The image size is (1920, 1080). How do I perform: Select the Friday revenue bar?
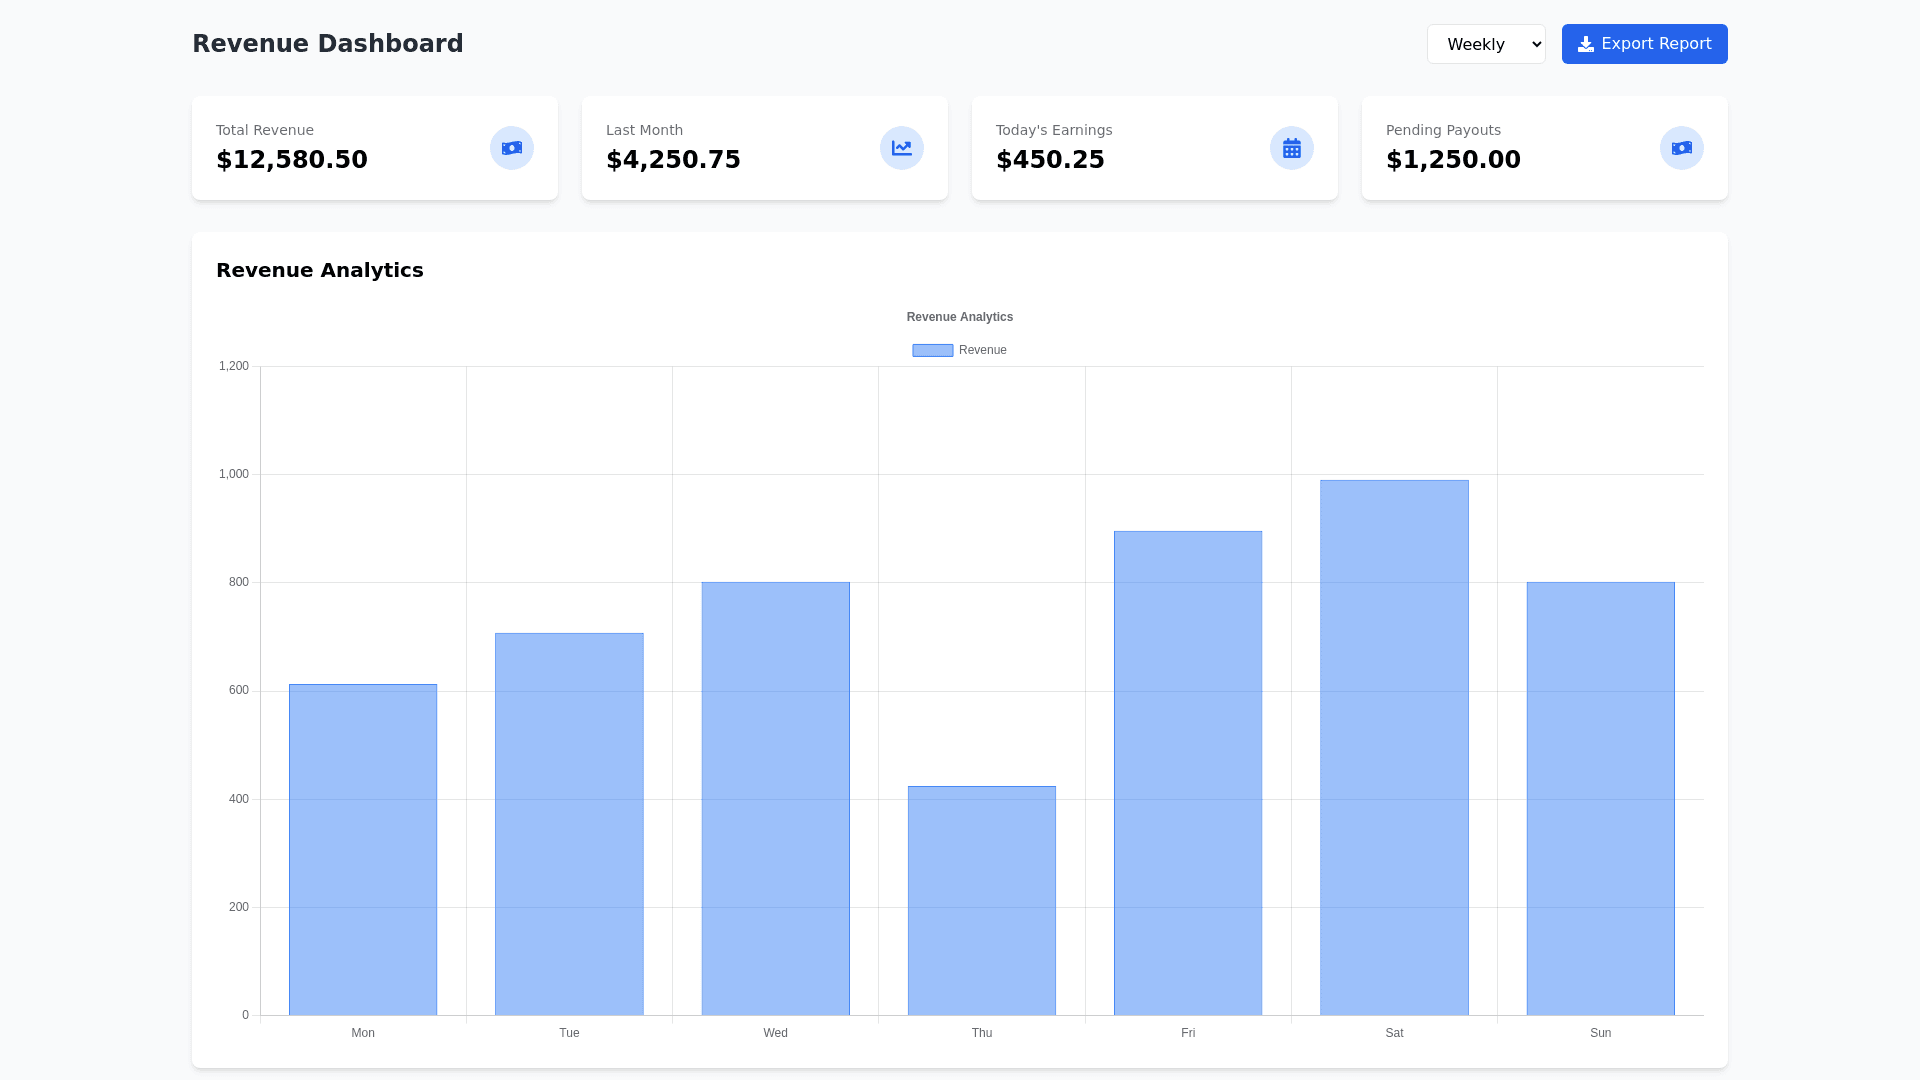click(x=1187, y=773)
